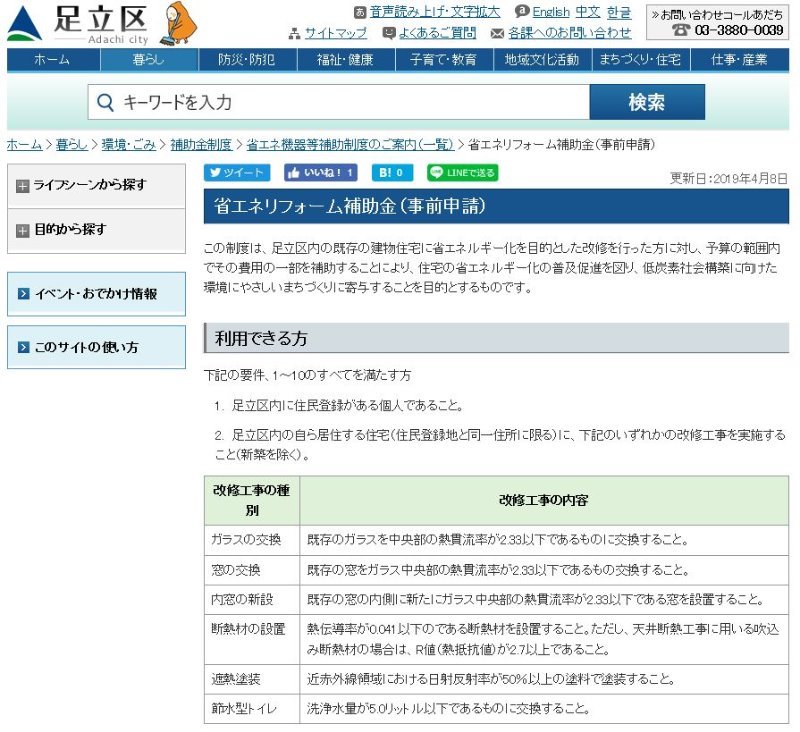Open このサイトの使い方 sidebar link
The height and width of the screenshot is (732, 800).
pyautogui.click(x=96, y=347)
